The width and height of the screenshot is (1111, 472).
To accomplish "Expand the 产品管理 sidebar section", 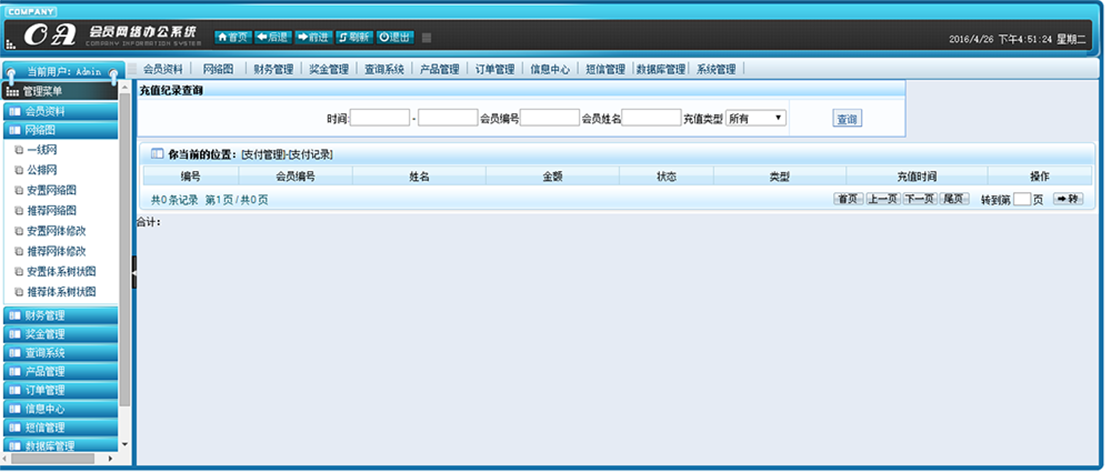I will pos(61,371).
